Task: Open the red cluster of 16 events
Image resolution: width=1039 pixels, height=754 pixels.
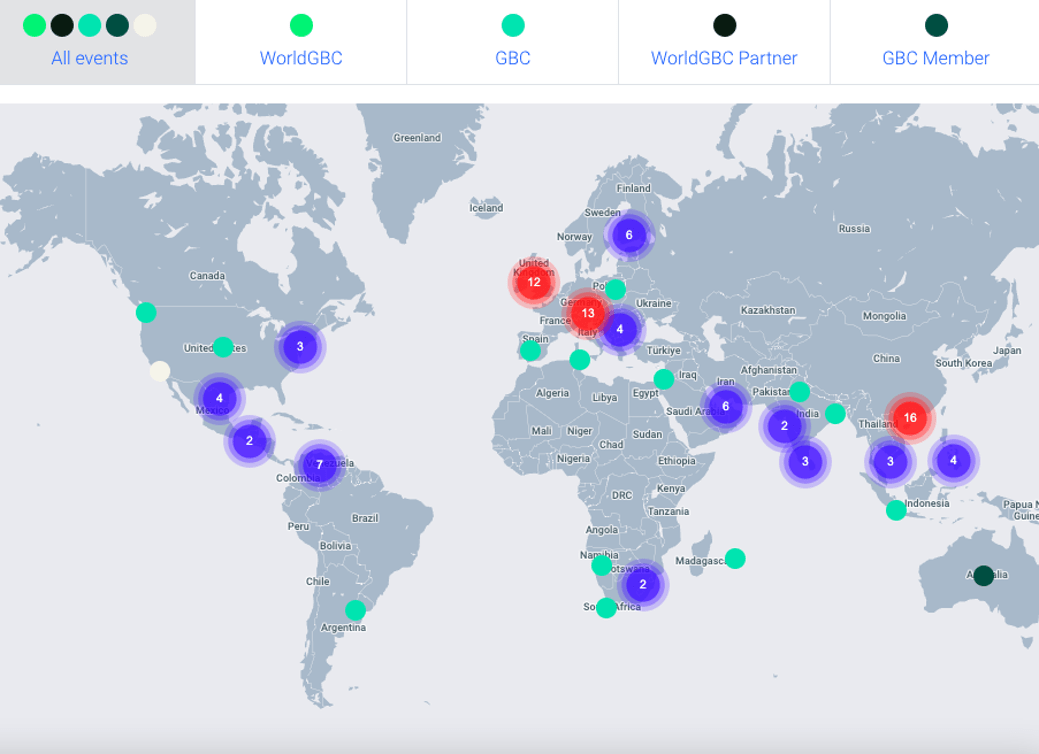Action: 910,418
